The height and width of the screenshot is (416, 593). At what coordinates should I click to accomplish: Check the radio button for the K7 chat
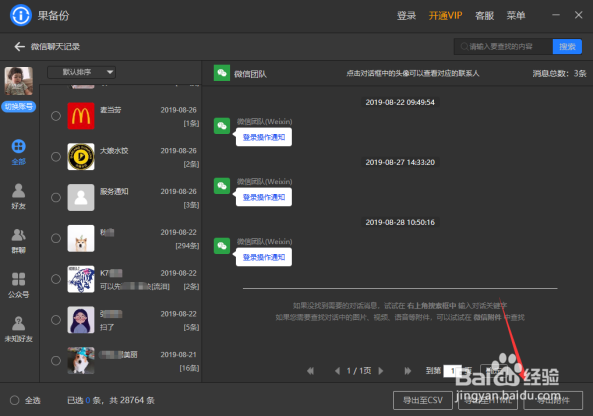coord(56,279)
